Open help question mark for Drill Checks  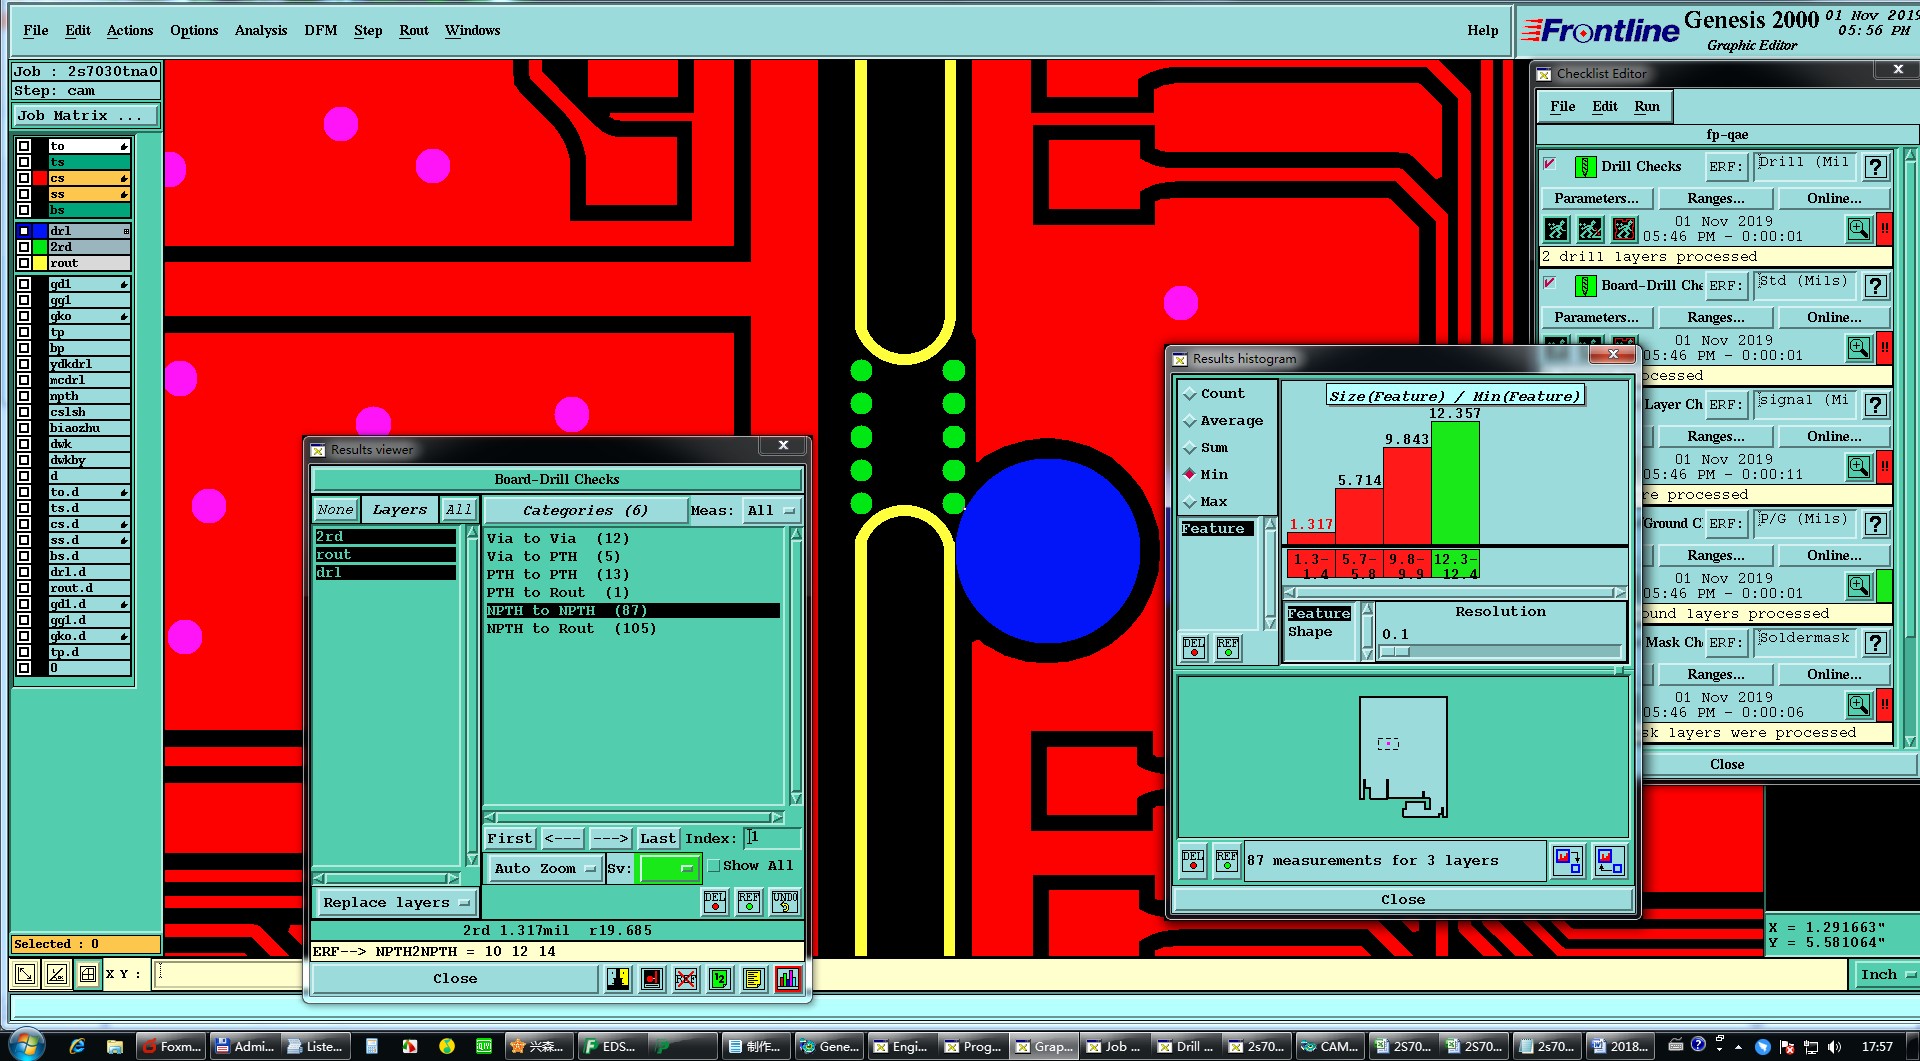click(x=1876, y=167)
